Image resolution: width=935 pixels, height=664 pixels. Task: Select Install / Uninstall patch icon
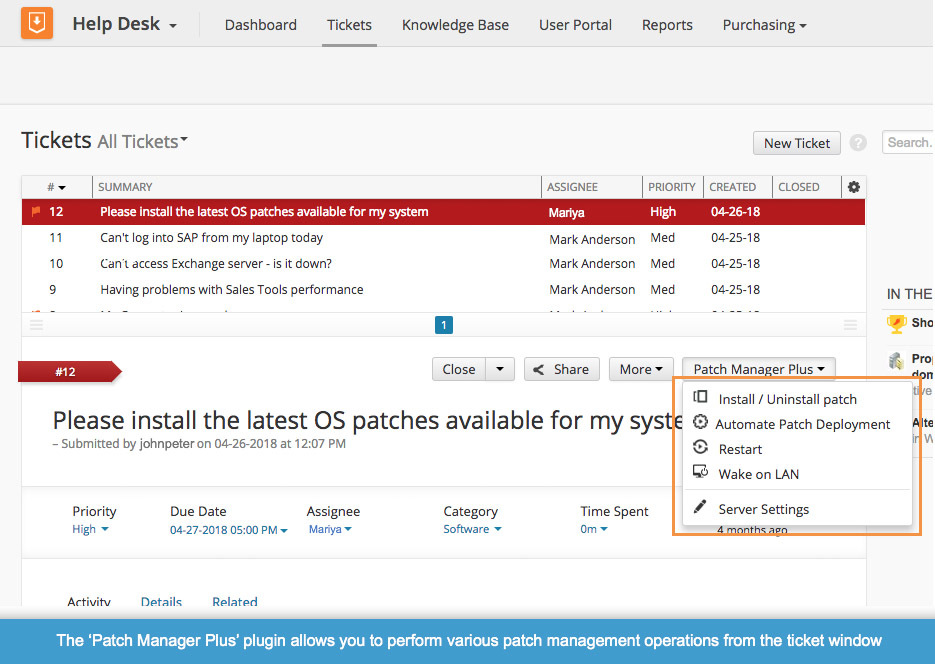click(x=700, y=399)
